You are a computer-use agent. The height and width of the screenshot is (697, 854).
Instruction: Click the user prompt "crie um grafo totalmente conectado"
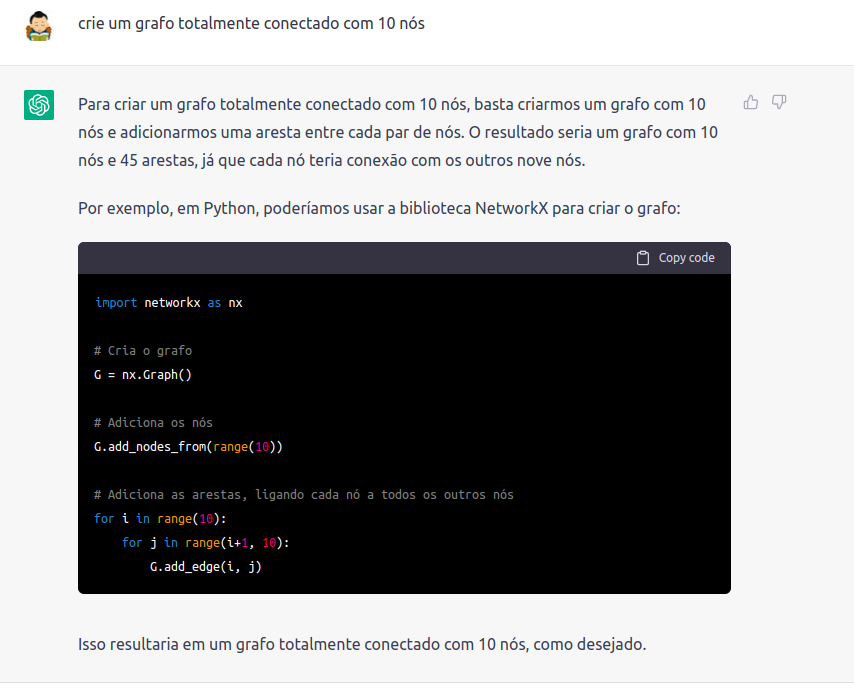click(251, 23)
